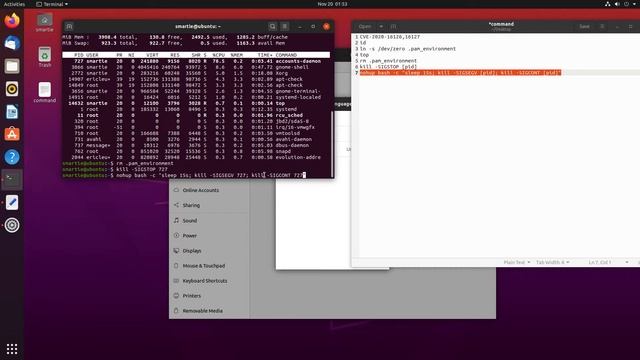The width and height of the screenshot is (640, 360).
Task: Switch to Text Editor via dock icon
Action: (12, 202)
